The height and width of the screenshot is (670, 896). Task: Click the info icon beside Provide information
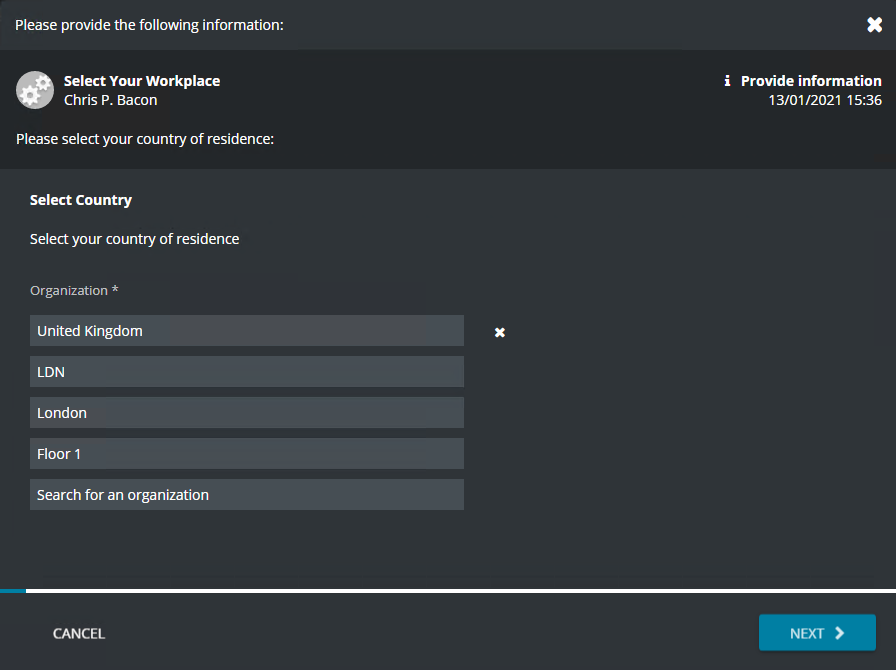pyautogui.click(x=727, y=81)
